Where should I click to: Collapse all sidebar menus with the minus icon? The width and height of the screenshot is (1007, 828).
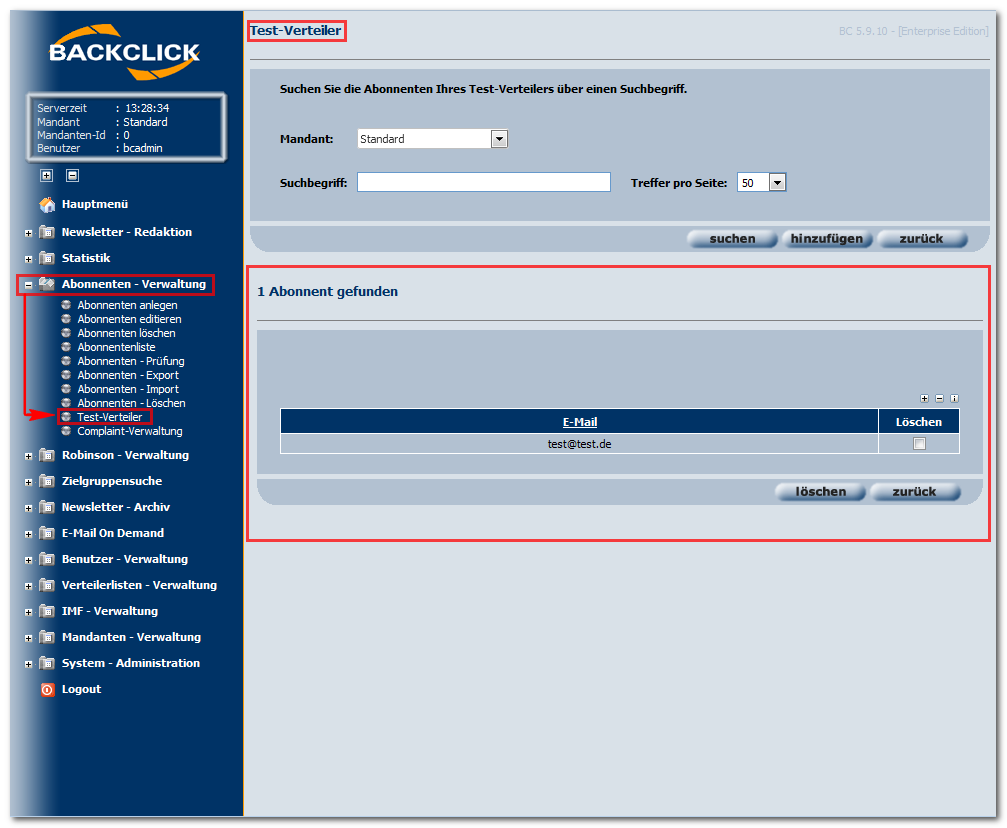[73, 175]
